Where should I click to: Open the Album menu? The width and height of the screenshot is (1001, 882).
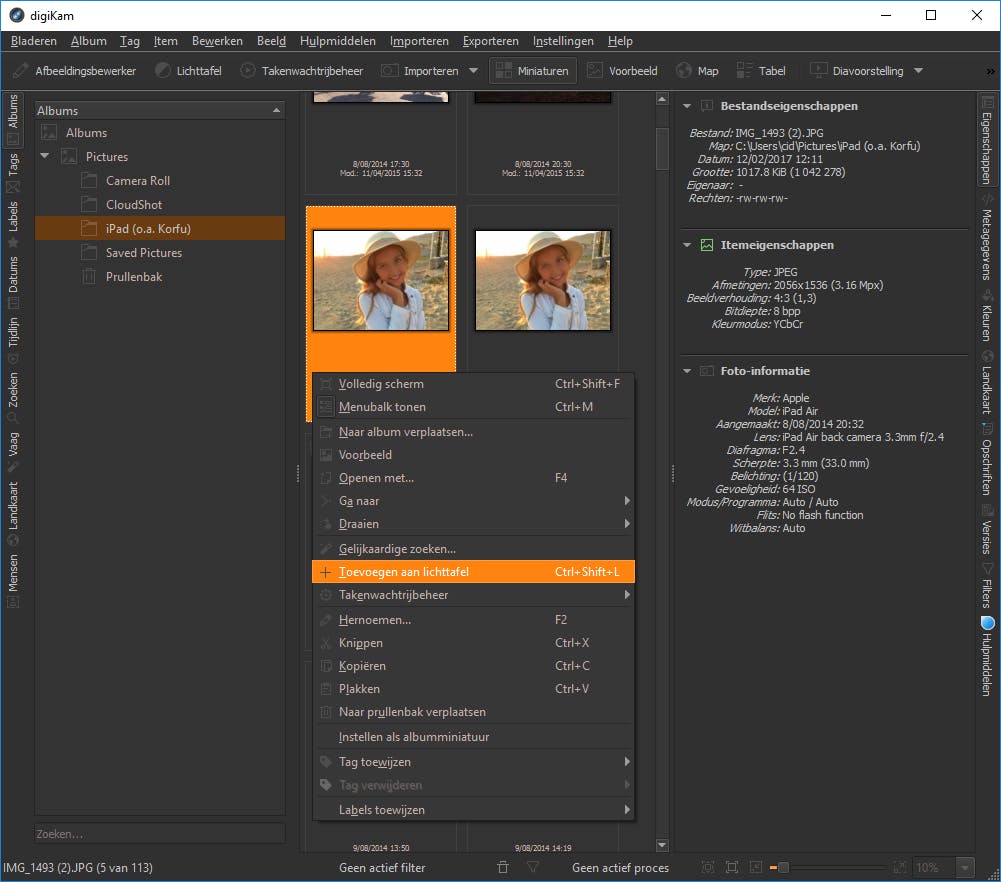[x=89, y=41]
